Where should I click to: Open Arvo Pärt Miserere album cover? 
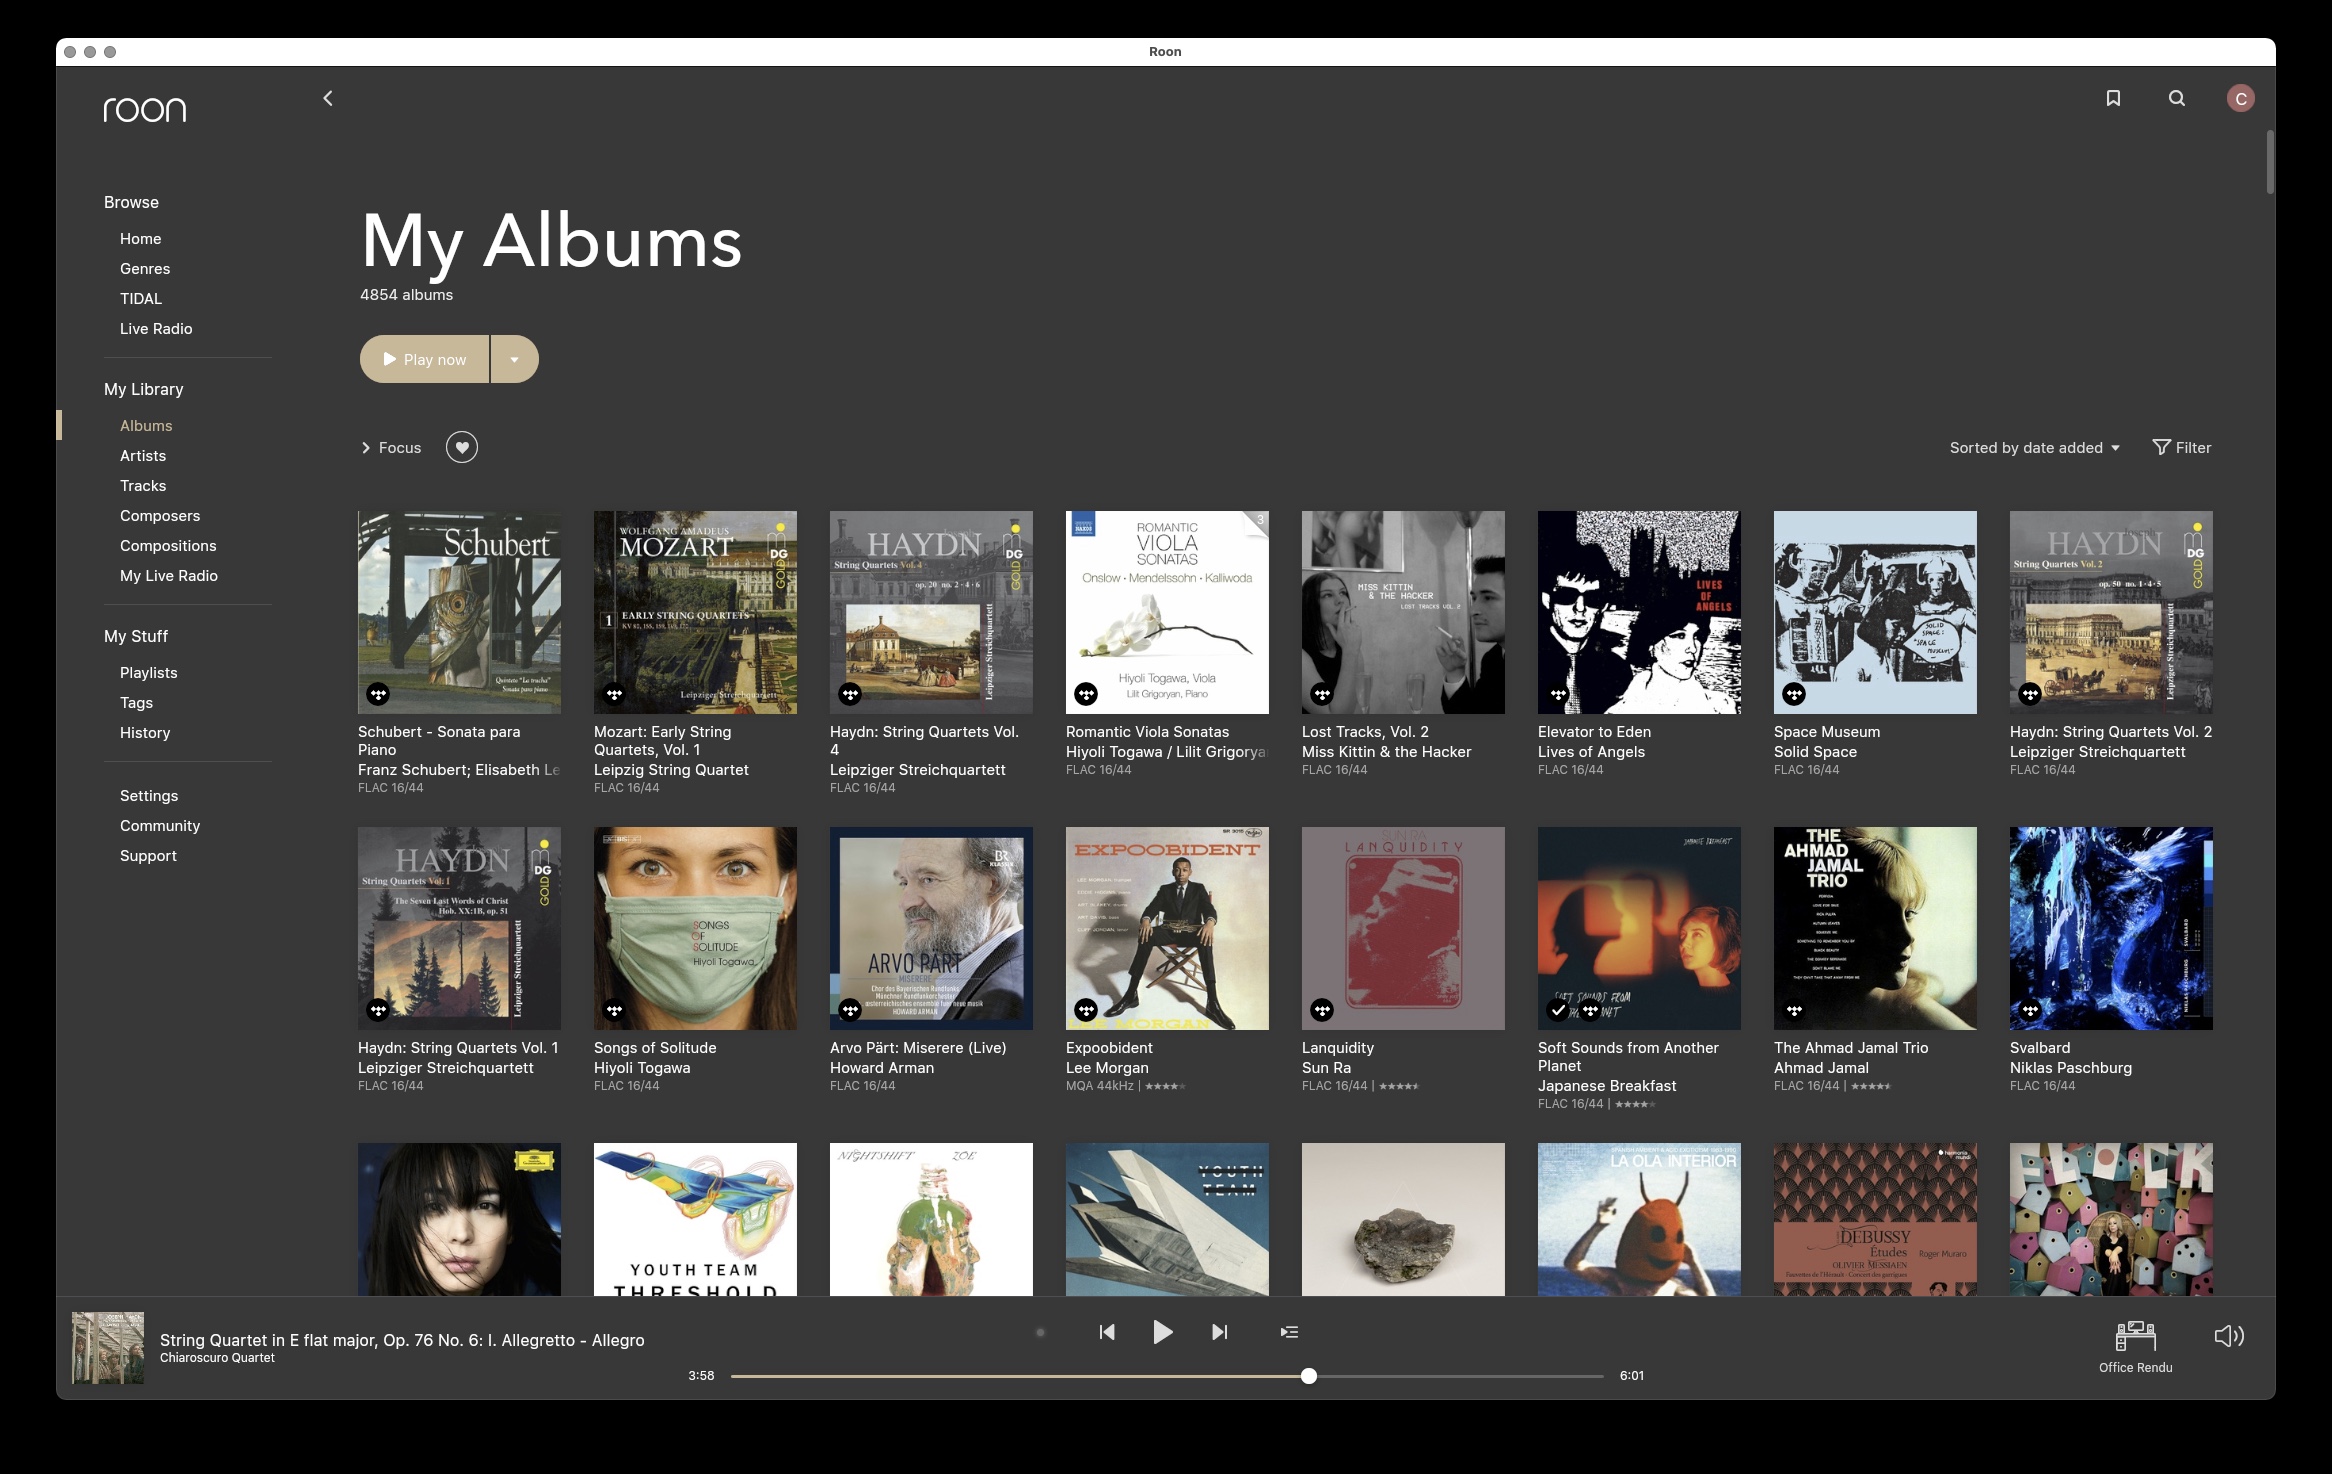pyautogui.click(x=931, y=928)
